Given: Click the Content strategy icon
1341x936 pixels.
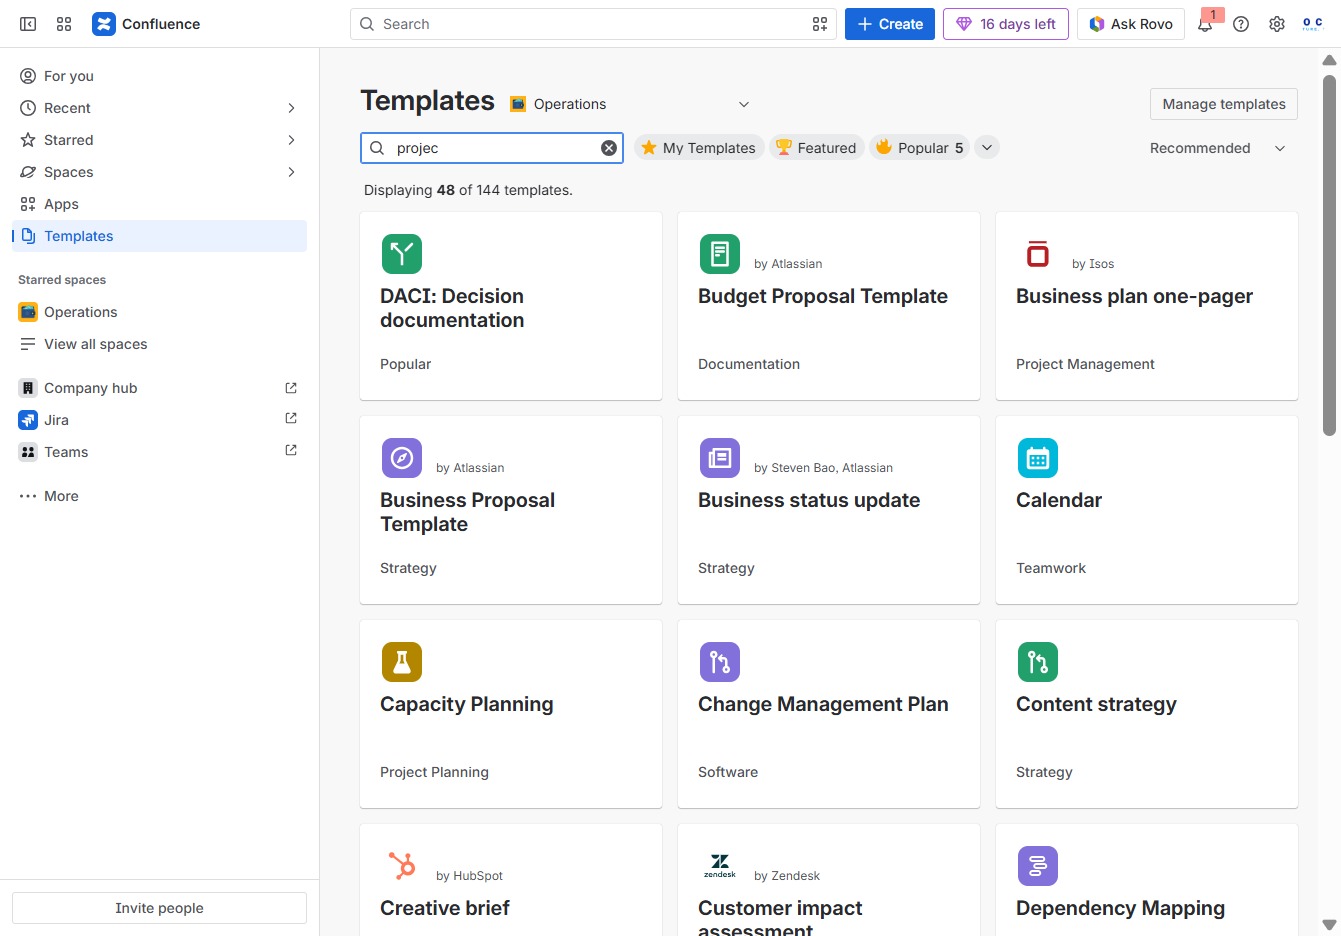Looking at the screenshot, I should click(x=1038, y=662).
